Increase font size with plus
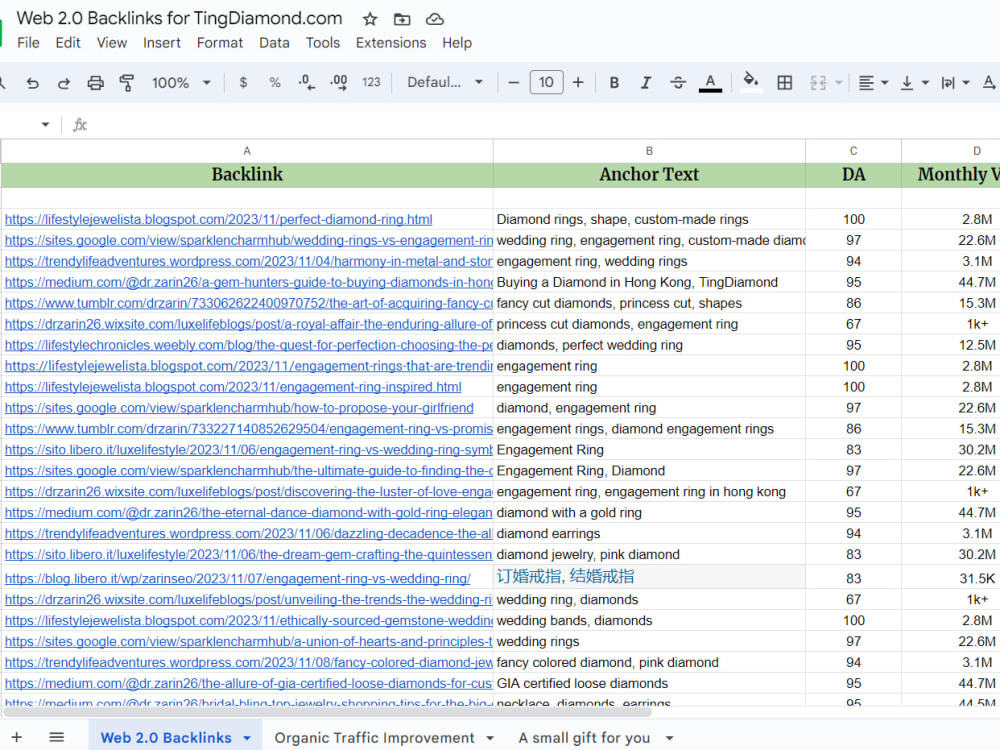This screenshot has height=750, width=1000. [578, 82]
